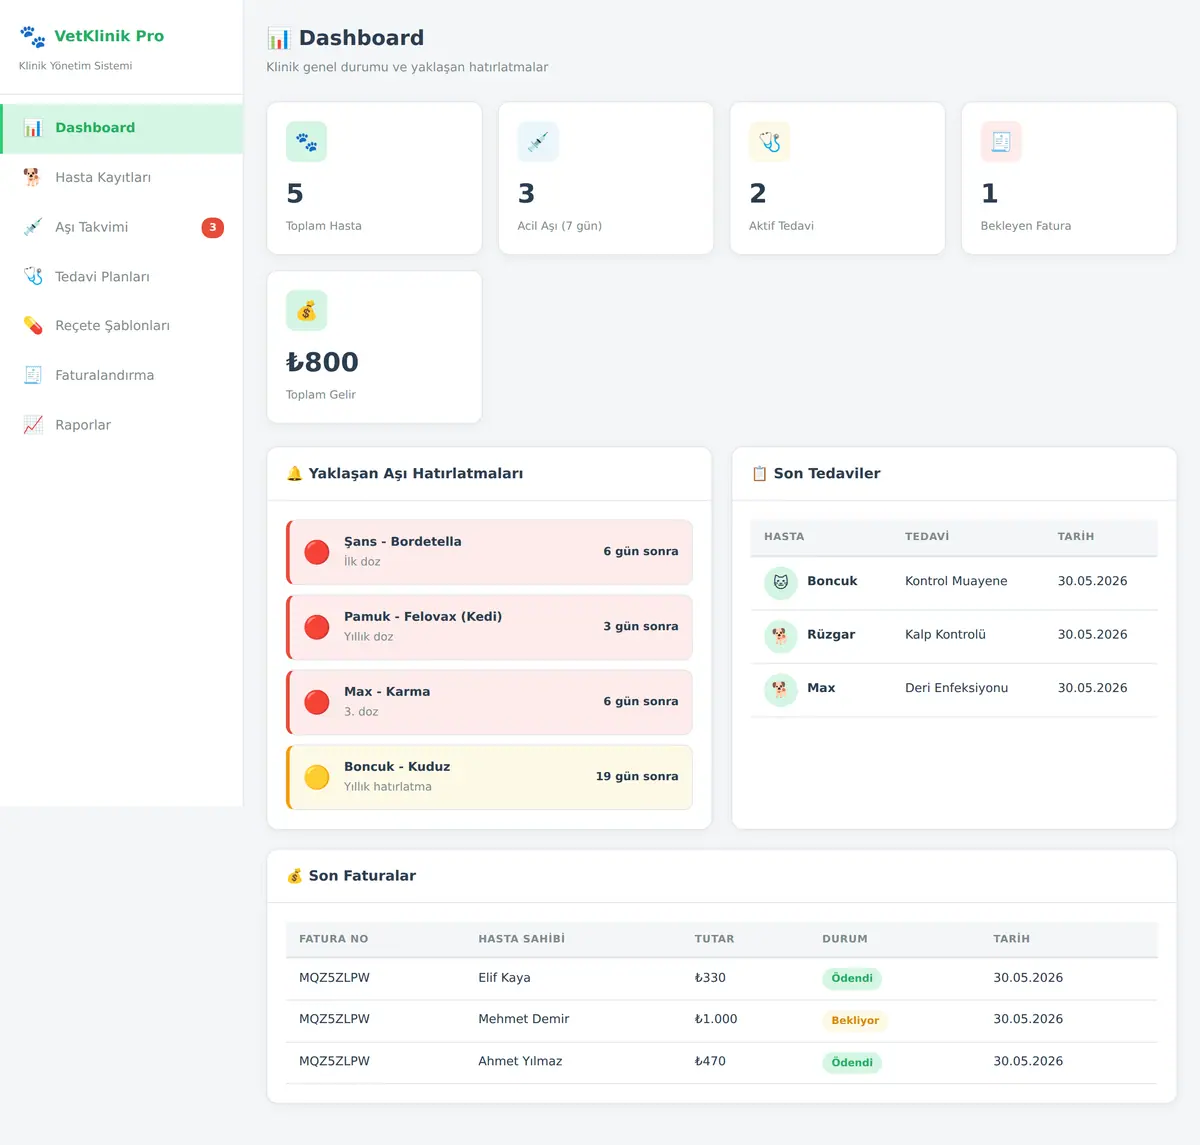This screenshot has width=1200, height=1145.
Task: Click the chart icon beside the Dashboard heading
Action: [x=279, y=39]
